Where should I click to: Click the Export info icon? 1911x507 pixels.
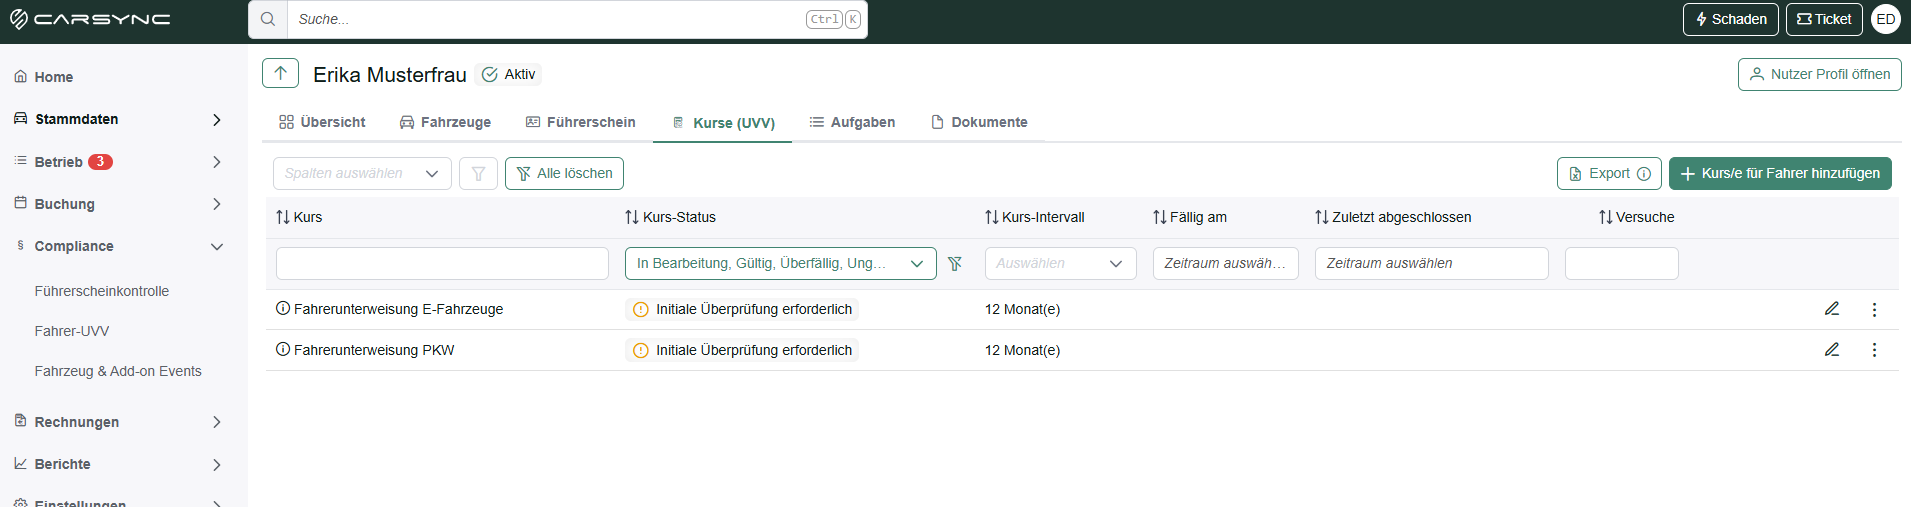click(x=1644, y=174)
